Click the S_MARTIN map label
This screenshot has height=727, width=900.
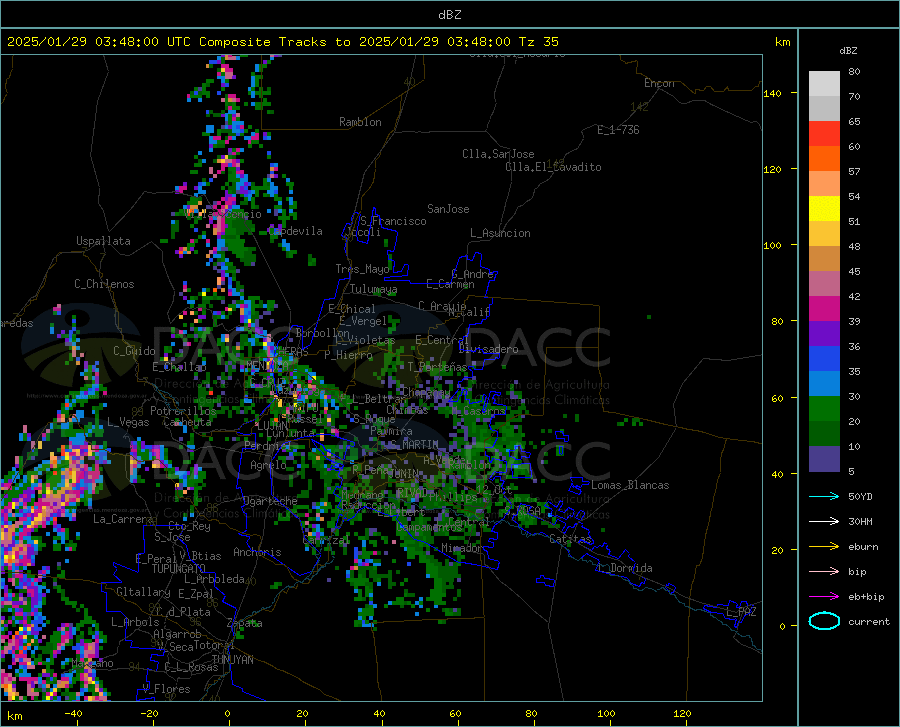pos(413,444)
